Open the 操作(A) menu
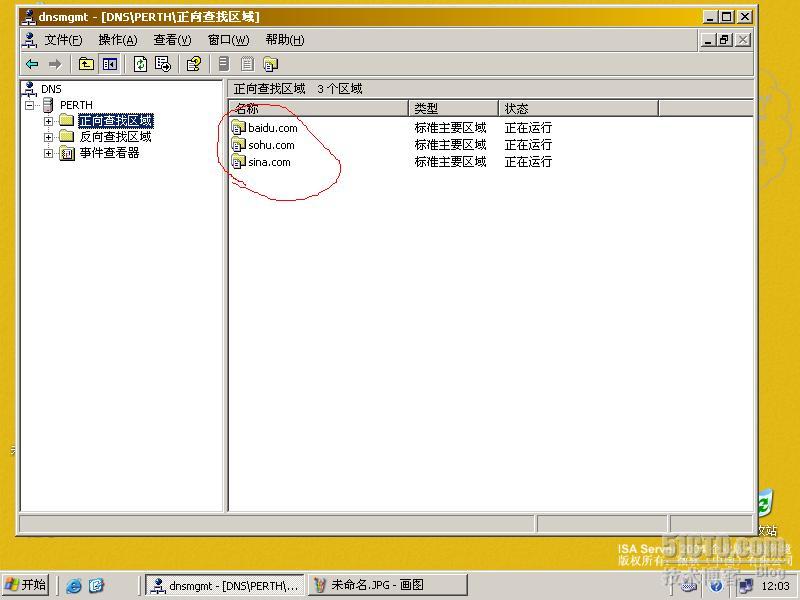The height and width of the screenshot is (600, 800). click(118, 40)
